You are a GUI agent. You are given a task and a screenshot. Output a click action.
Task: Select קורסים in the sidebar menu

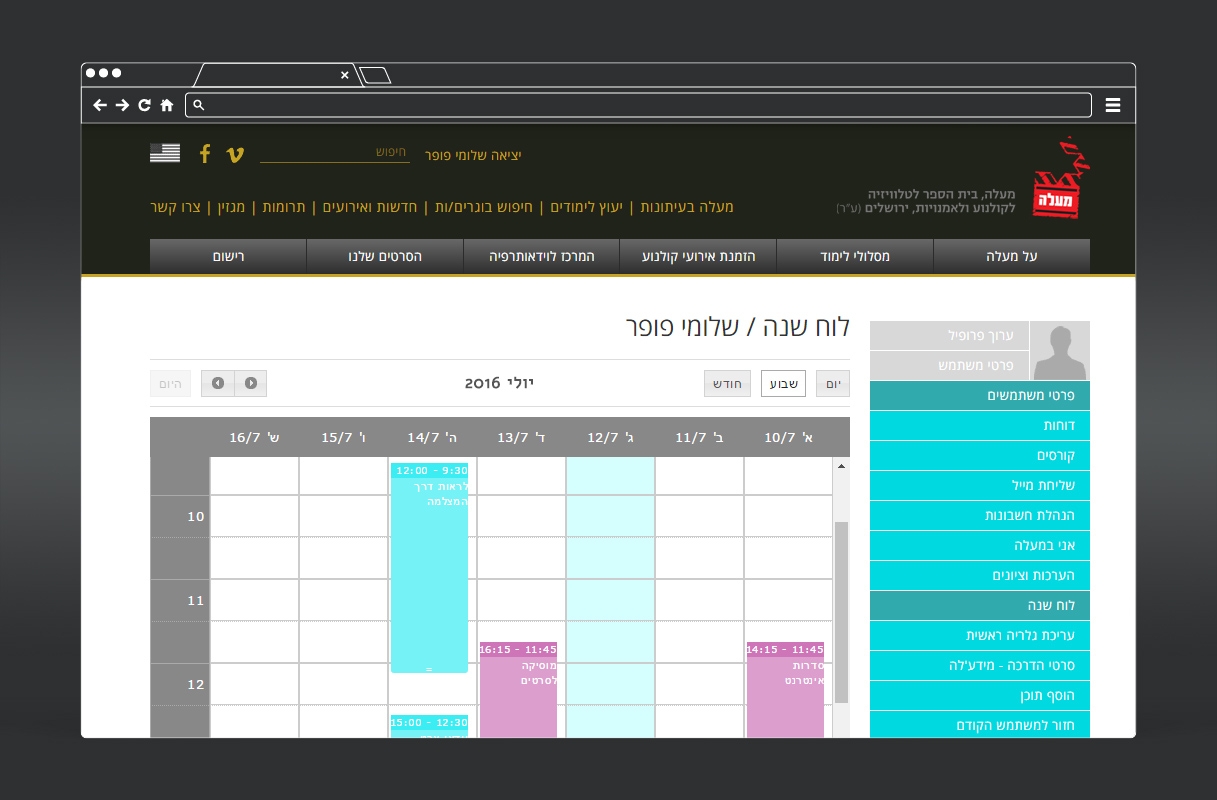[979, 456]
